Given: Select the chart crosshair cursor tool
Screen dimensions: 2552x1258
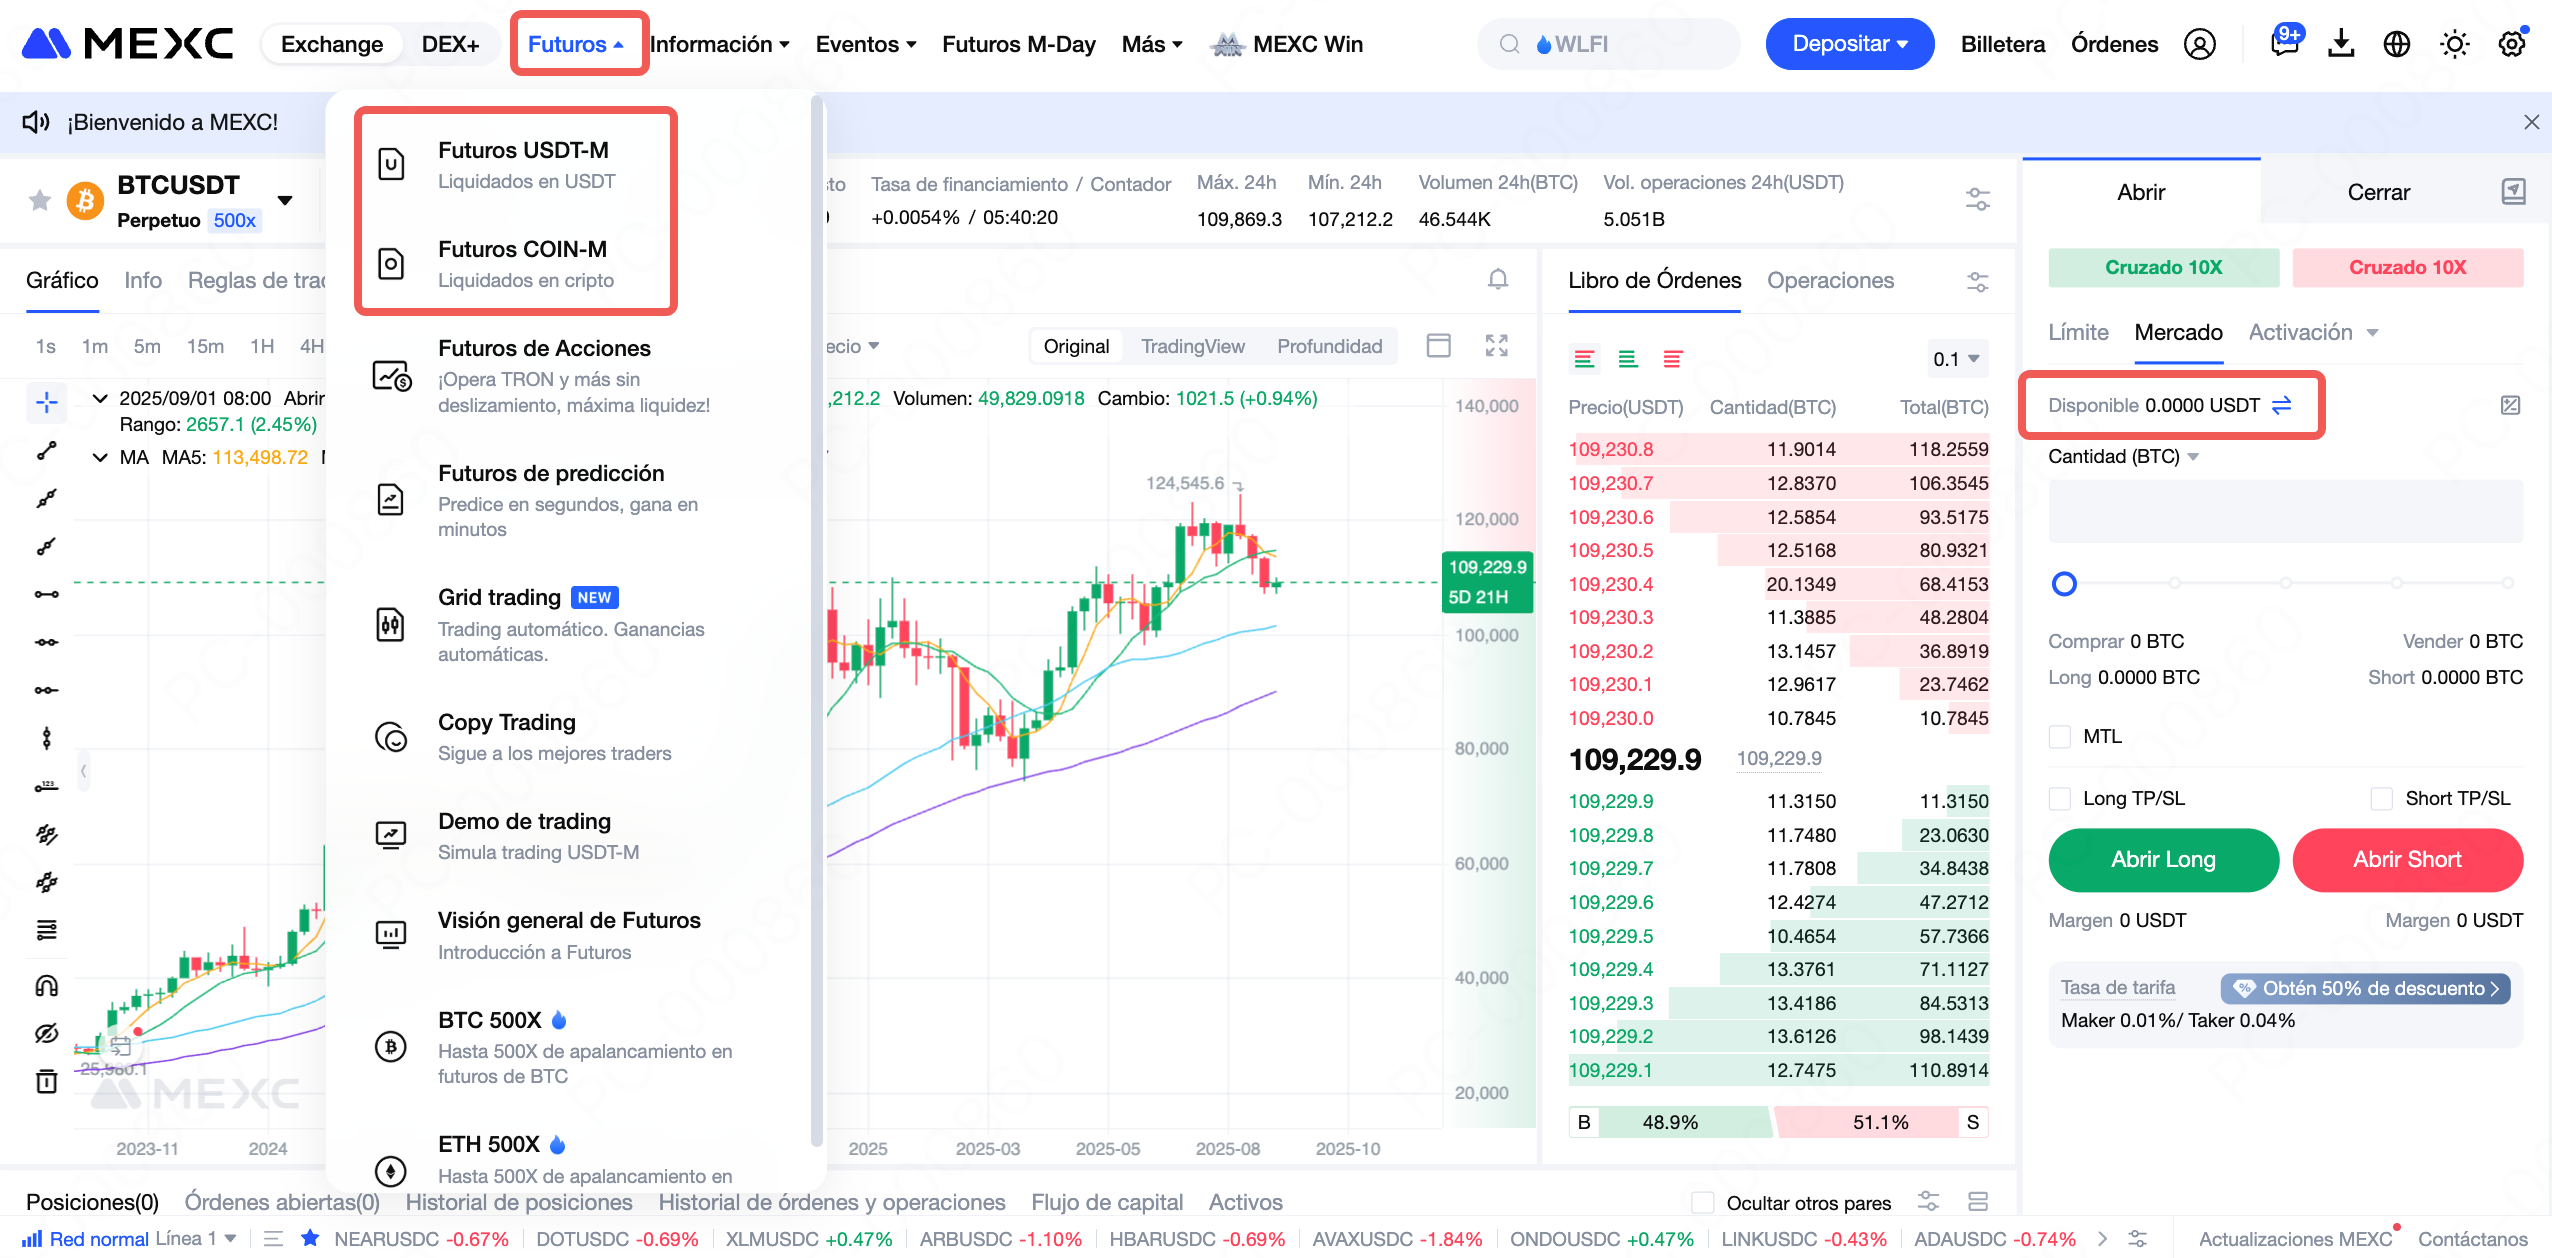Looking at the screenshot, I should click(x=47, y=403).
